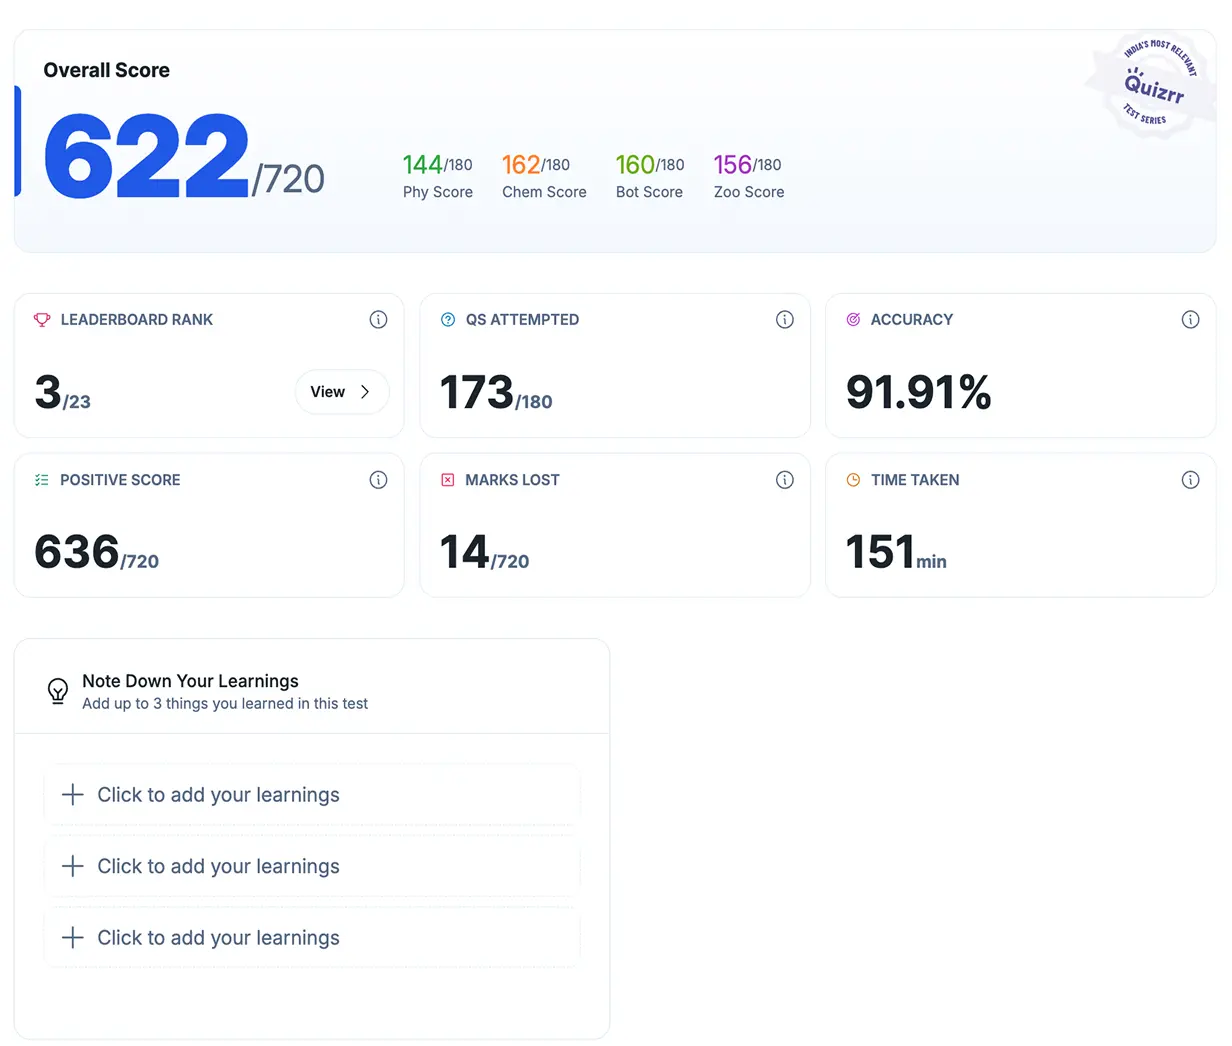Click the Quizzr test series badge logo

click(x=1150, y=86)
